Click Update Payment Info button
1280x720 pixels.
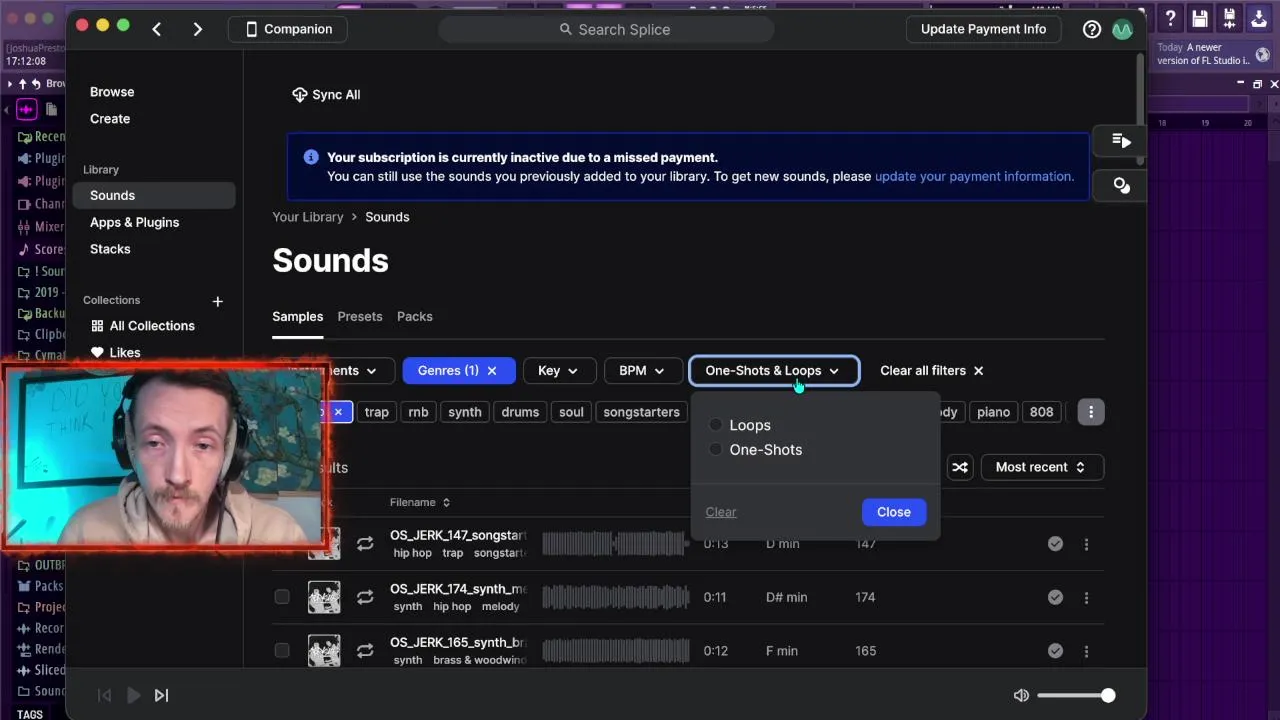[x=983, y=29]
